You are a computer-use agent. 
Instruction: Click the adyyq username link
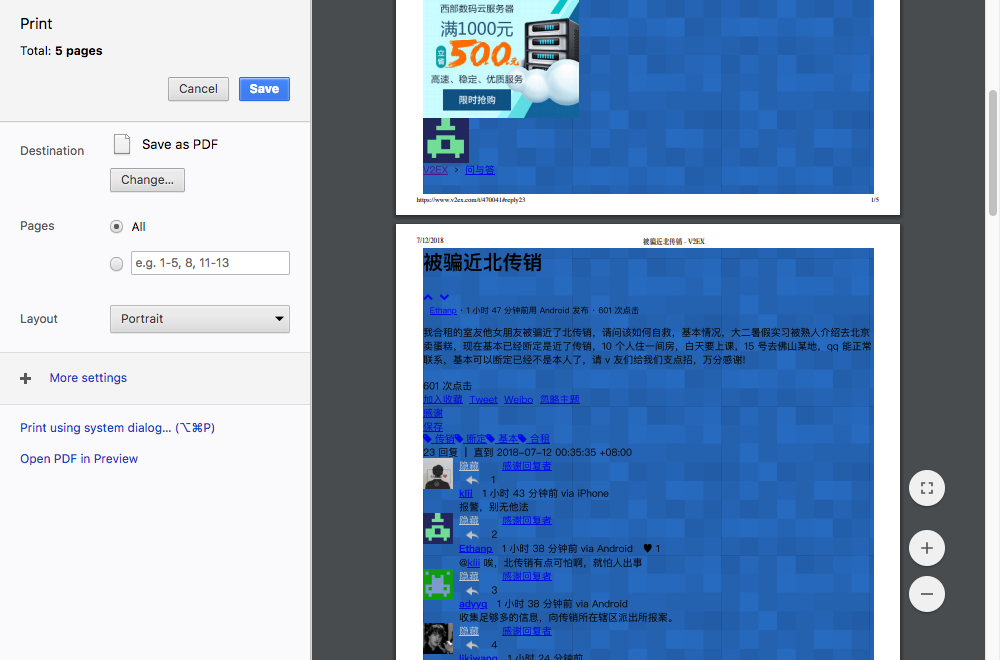473,604
